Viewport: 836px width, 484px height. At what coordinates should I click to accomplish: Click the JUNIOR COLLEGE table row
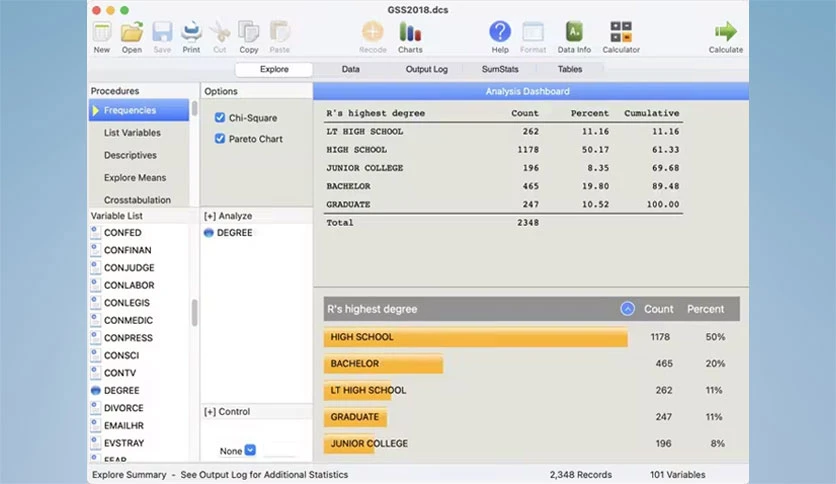(x=503, y=168)
